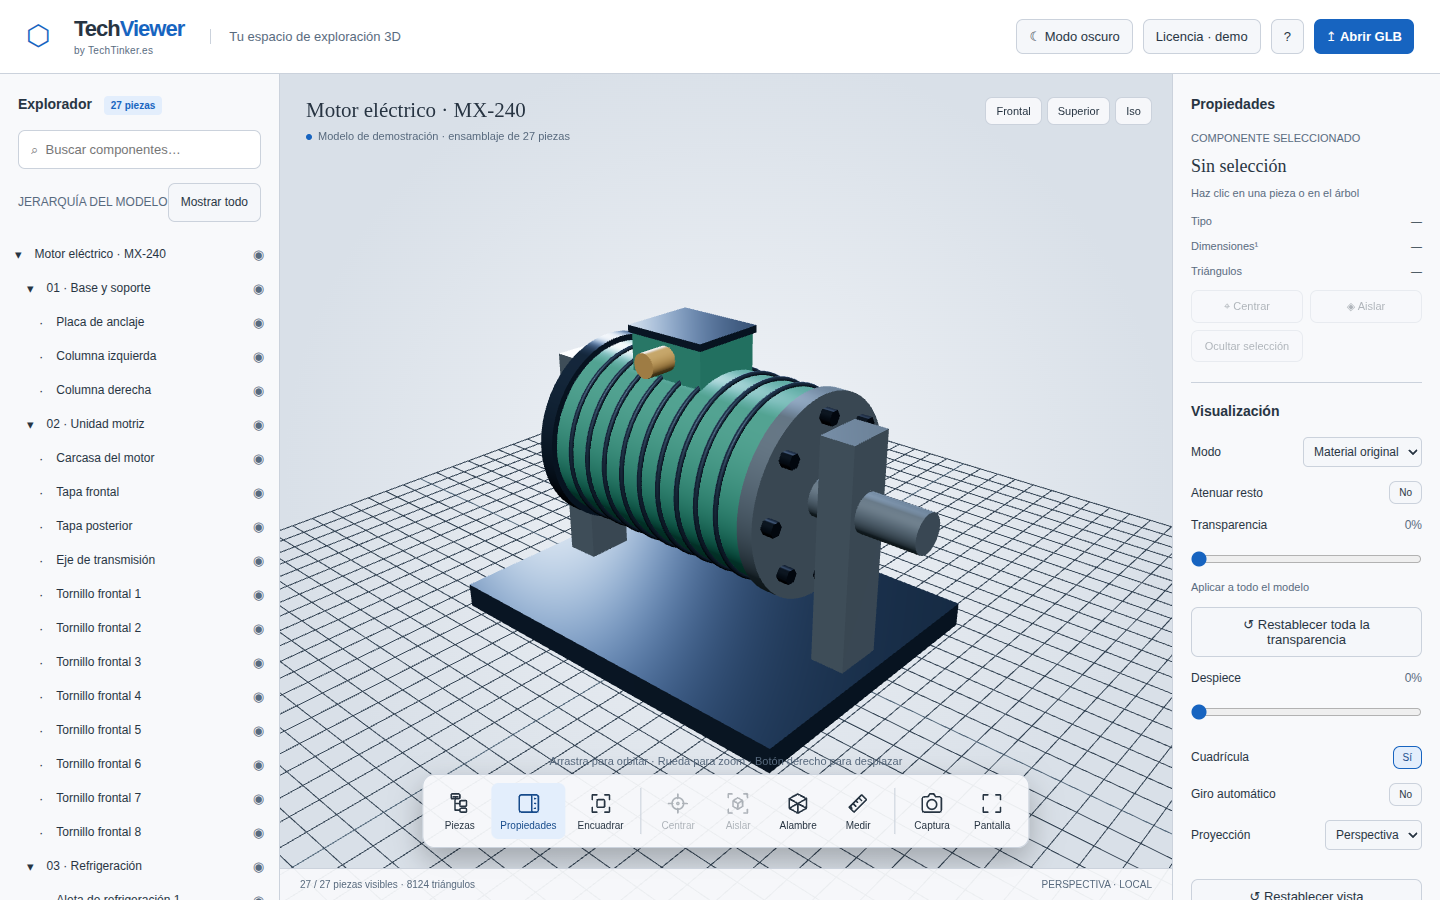1440x900 pixels.
Task: Enter Pantalla fullscreen mode
Action: [992, 811]
